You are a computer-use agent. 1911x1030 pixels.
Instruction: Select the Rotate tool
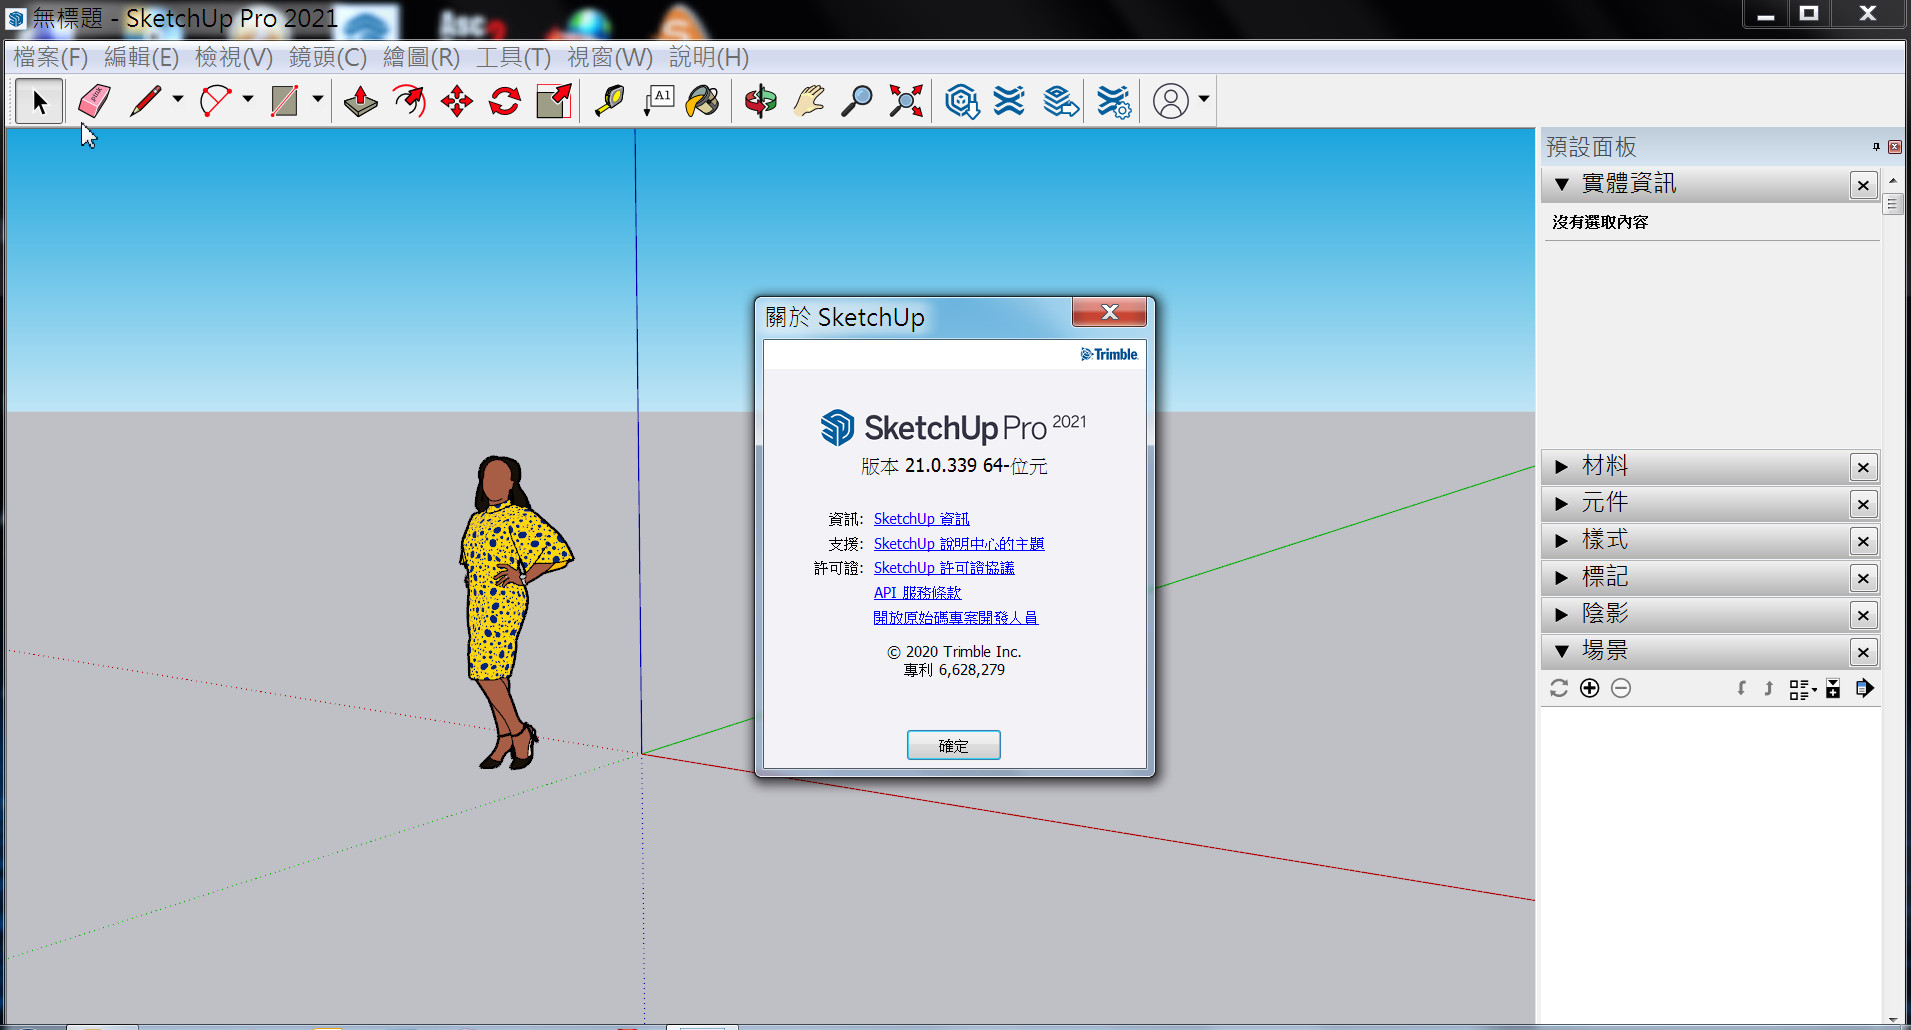click(505, 101)
